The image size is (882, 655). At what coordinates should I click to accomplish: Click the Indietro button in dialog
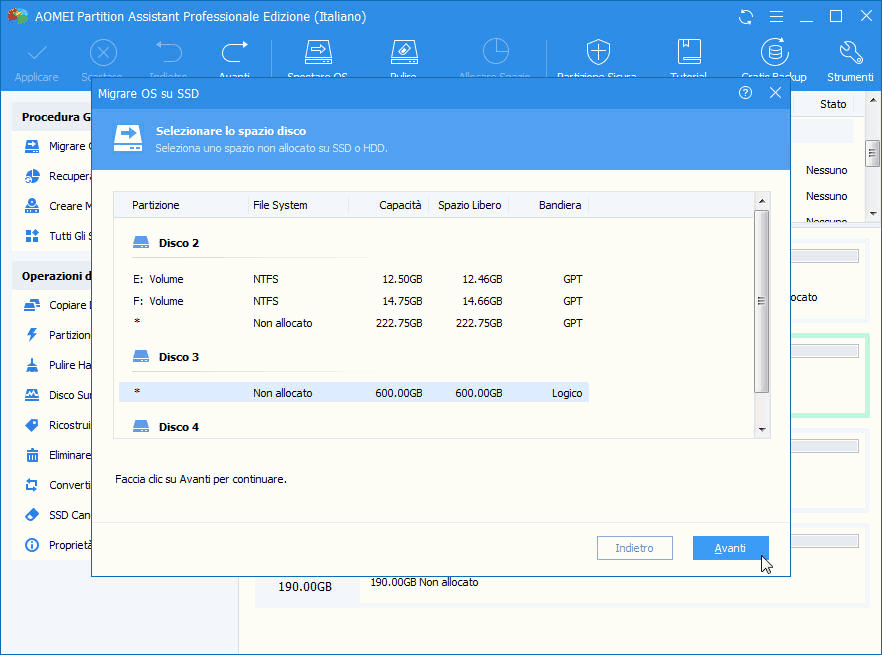634,548
